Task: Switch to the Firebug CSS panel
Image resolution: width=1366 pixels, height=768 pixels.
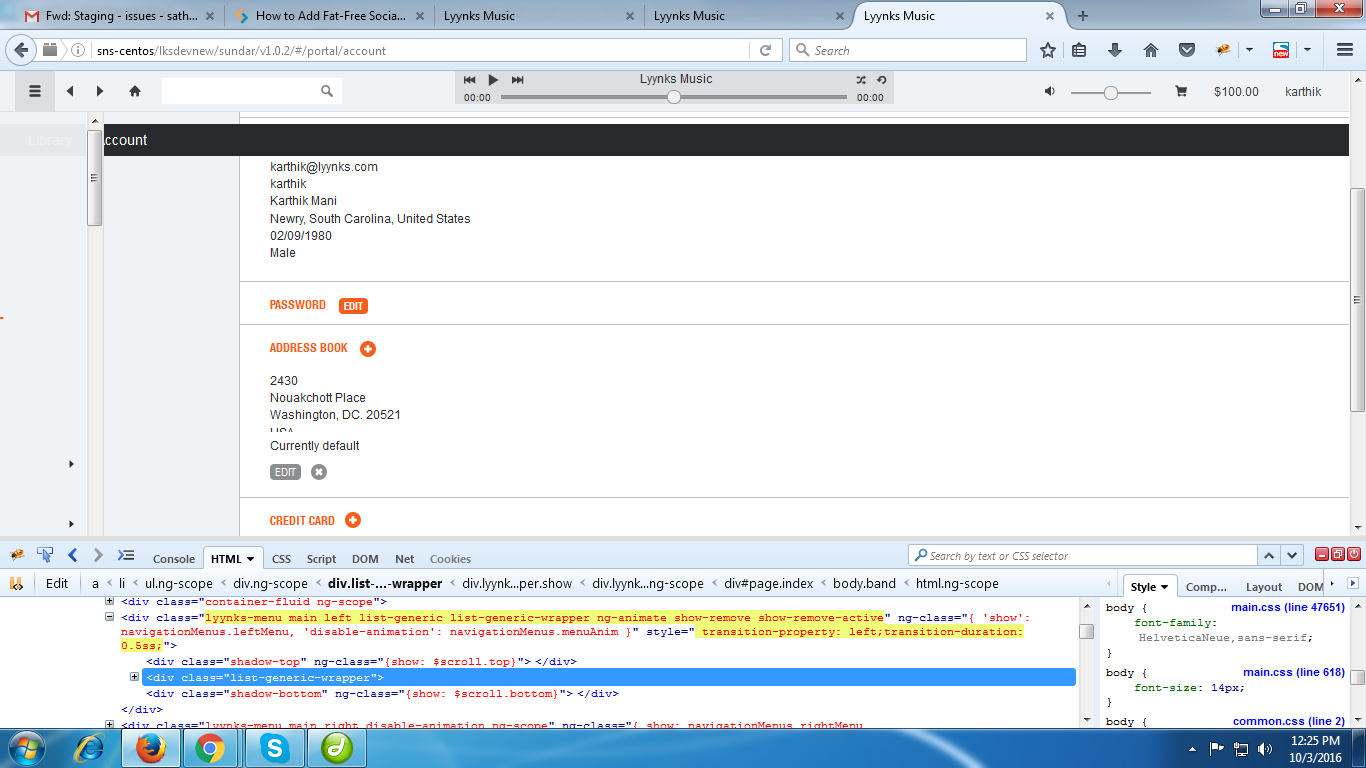Action: point(282,559)
